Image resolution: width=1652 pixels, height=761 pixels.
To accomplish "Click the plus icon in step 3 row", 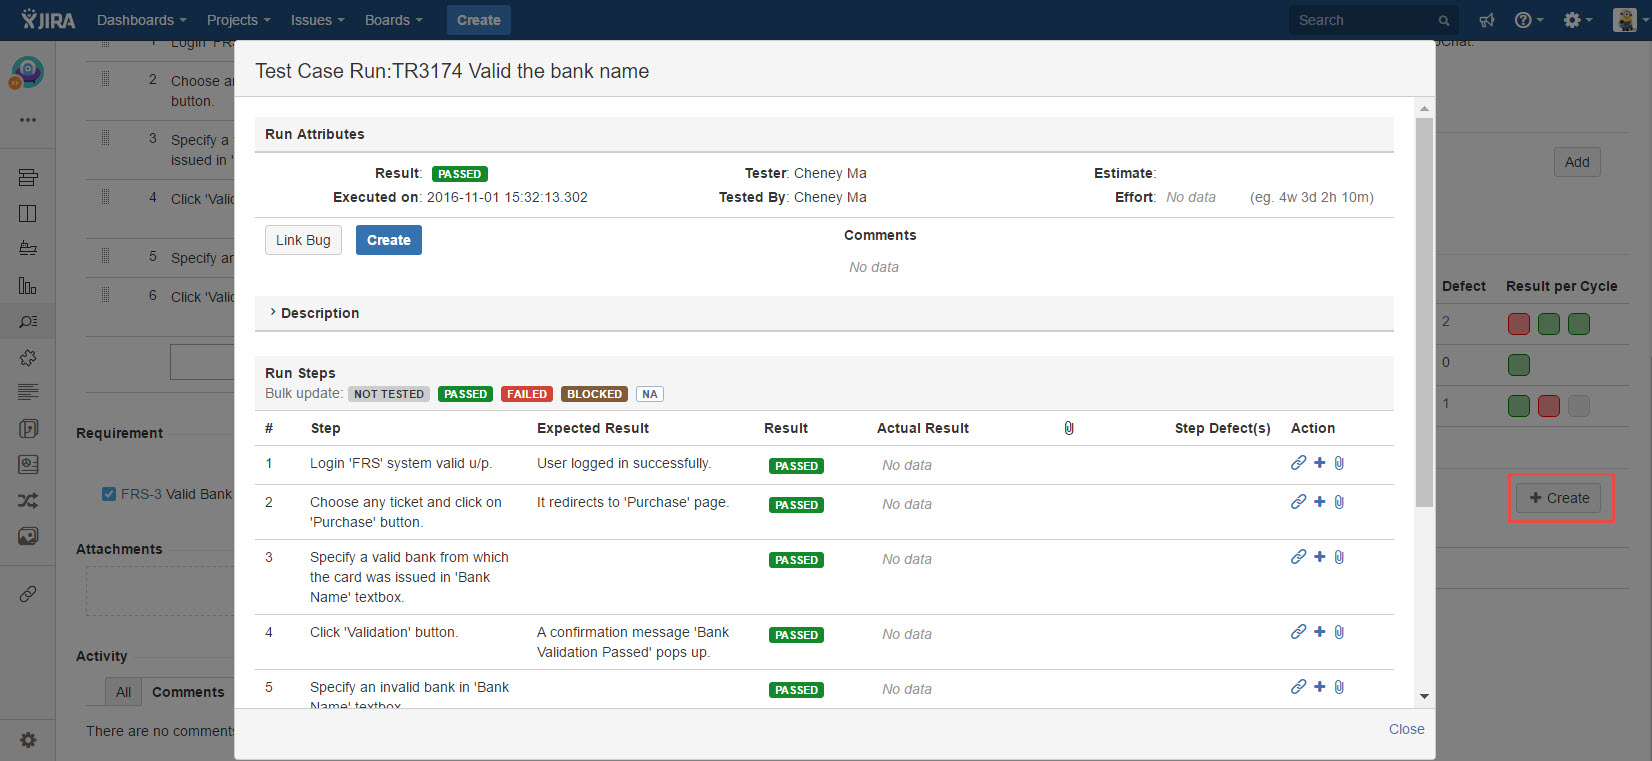I will pos(1319,557).
